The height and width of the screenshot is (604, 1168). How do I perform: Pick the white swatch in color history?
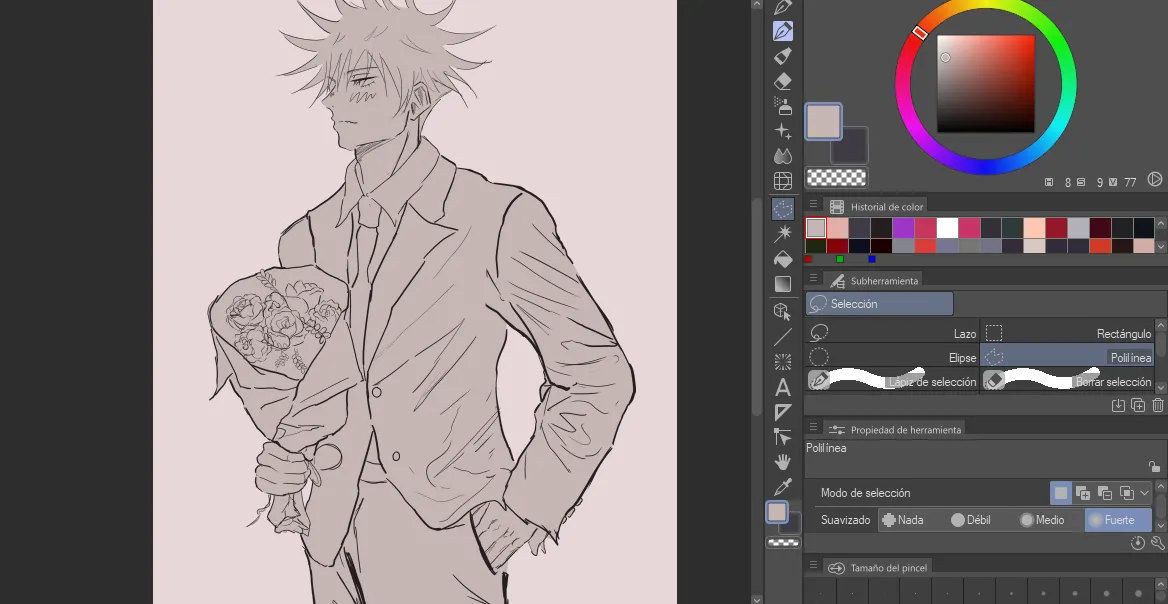pos(948,227)
